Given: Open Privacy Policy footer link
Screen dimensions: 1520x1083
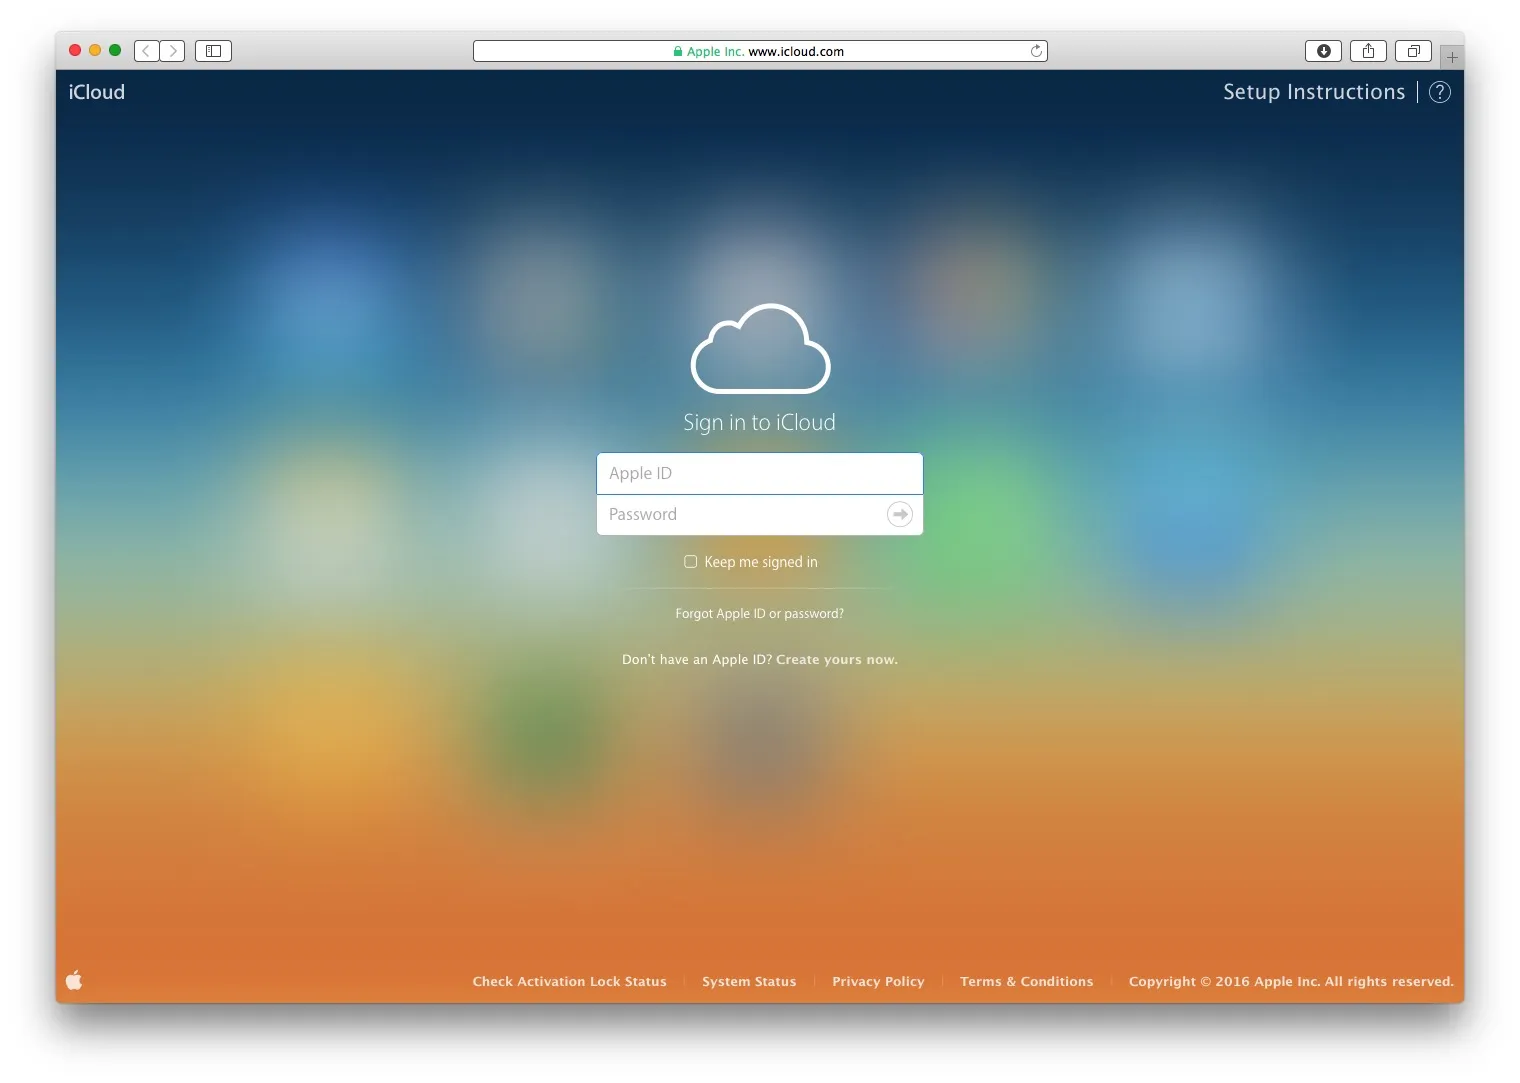Looking at the screenshot, I should tap(878, 981).
